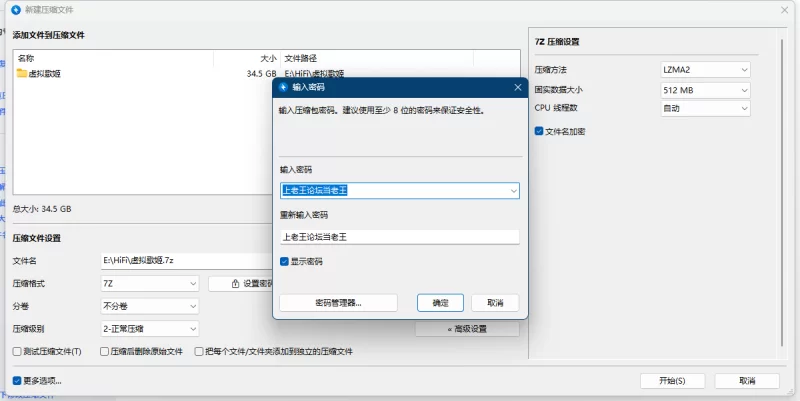Open the 分卷 不分卷 dropdown

(x=149, y=306)
